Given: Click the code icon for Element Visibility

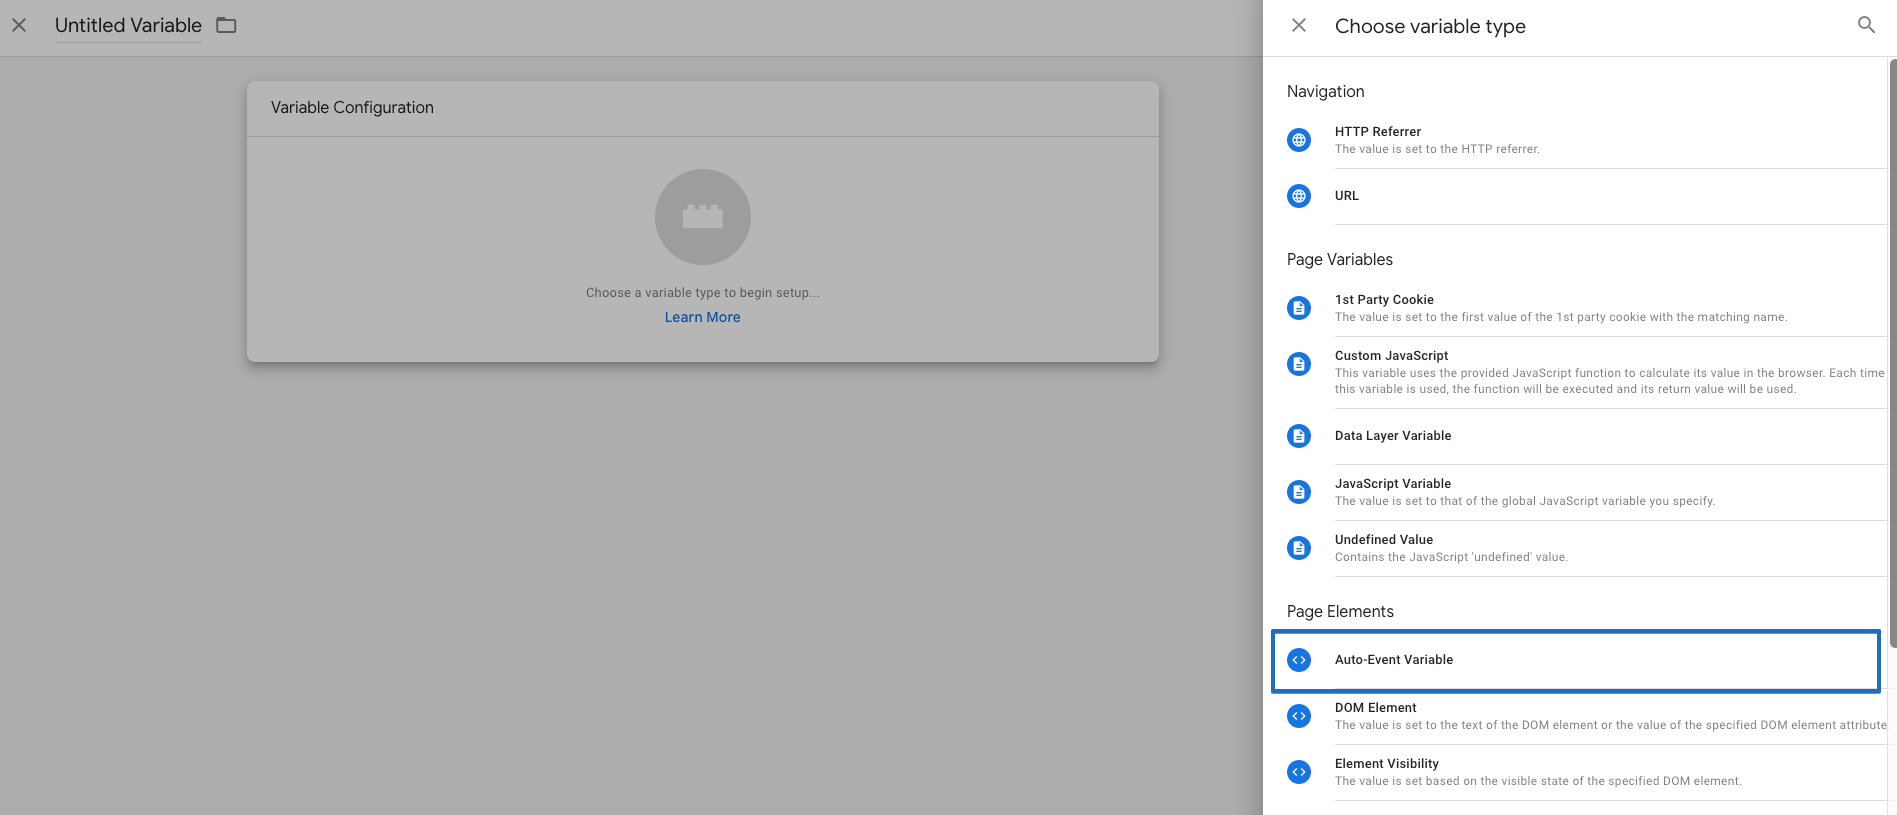Looking at the screenshot, I should (x=1299, y=772).
